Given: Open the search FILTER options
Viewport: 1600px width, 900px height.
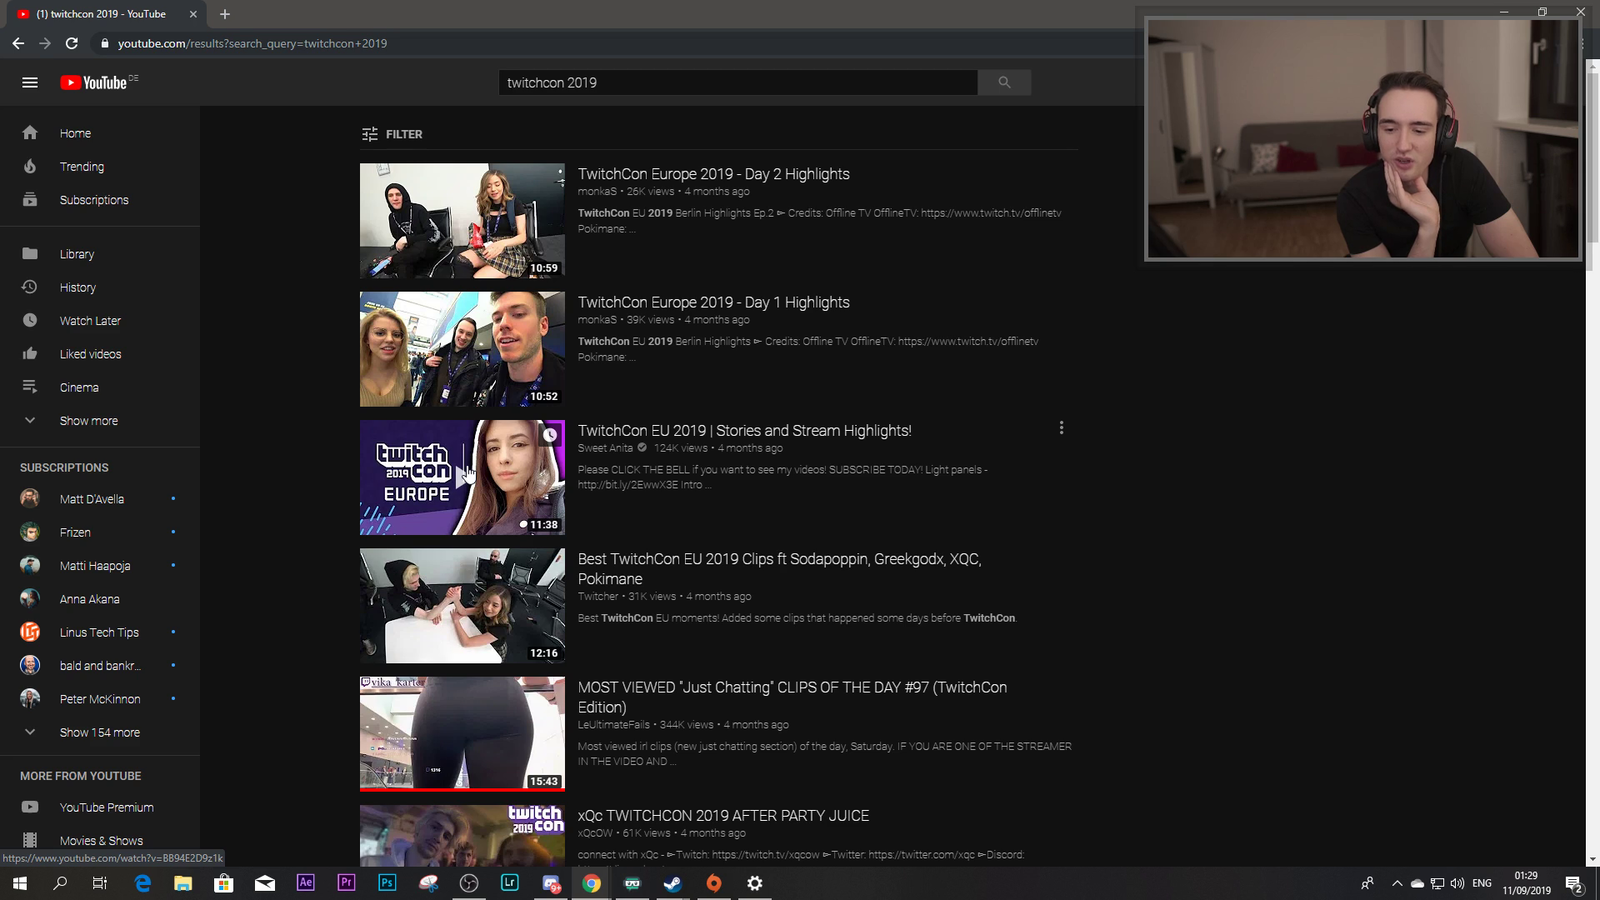Looking at the screenshot, I should click(392, 134).
